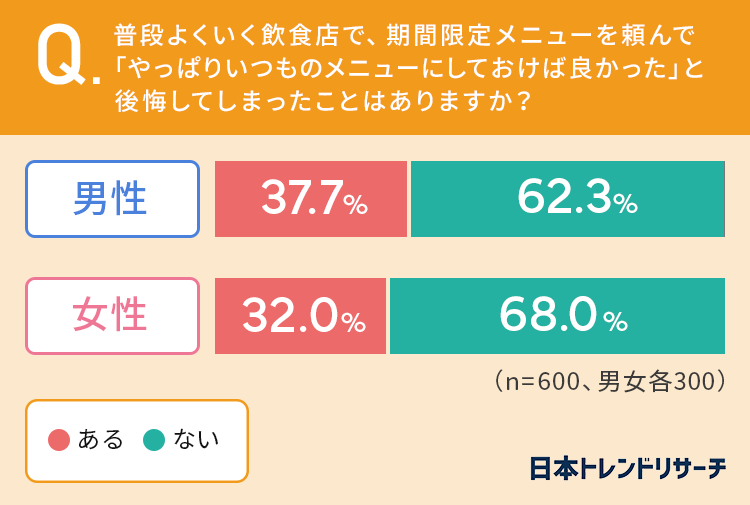Click the first line of the question text
The image size is (750, 505).
click(x=405, y=36)
